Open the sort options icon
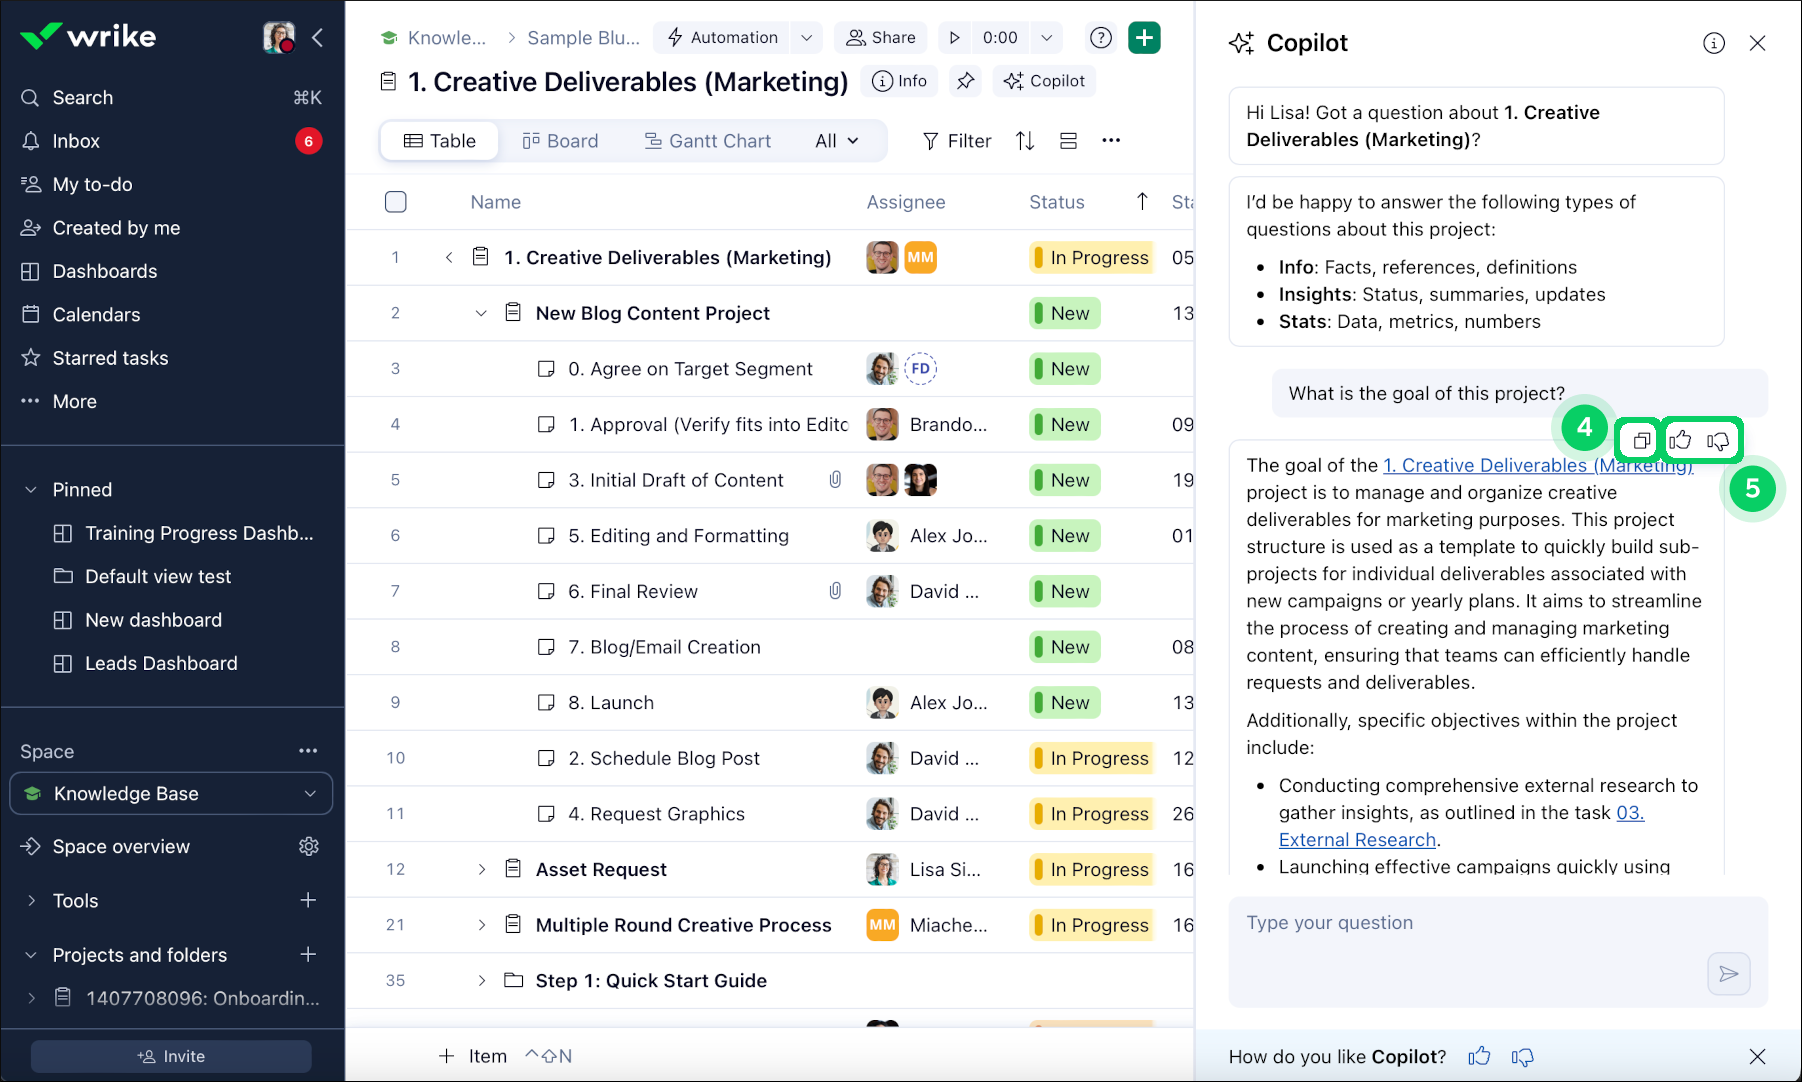The image size is (1802, 1082). coord(1025,141)
